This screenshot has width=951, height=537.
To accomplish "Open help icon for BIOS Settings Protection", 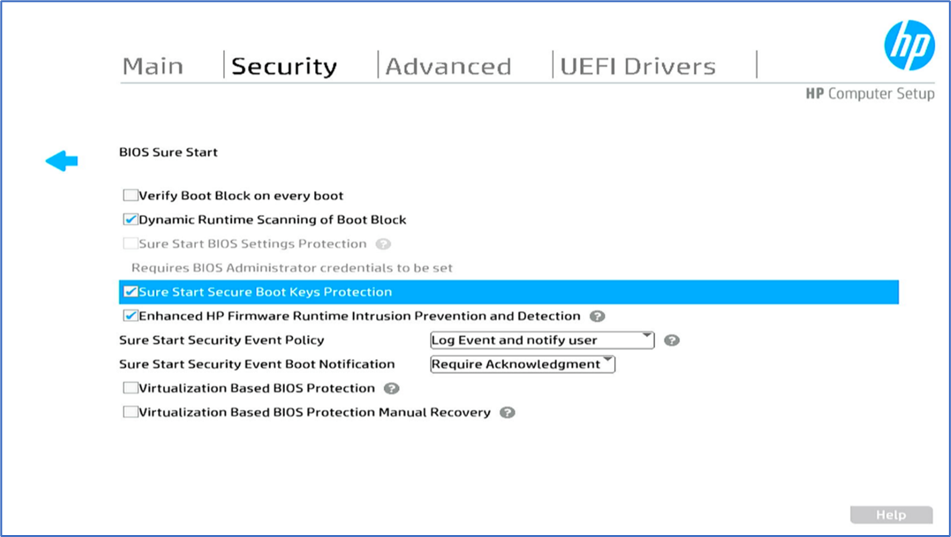I will pyautogui.click(x=383, y=244).
